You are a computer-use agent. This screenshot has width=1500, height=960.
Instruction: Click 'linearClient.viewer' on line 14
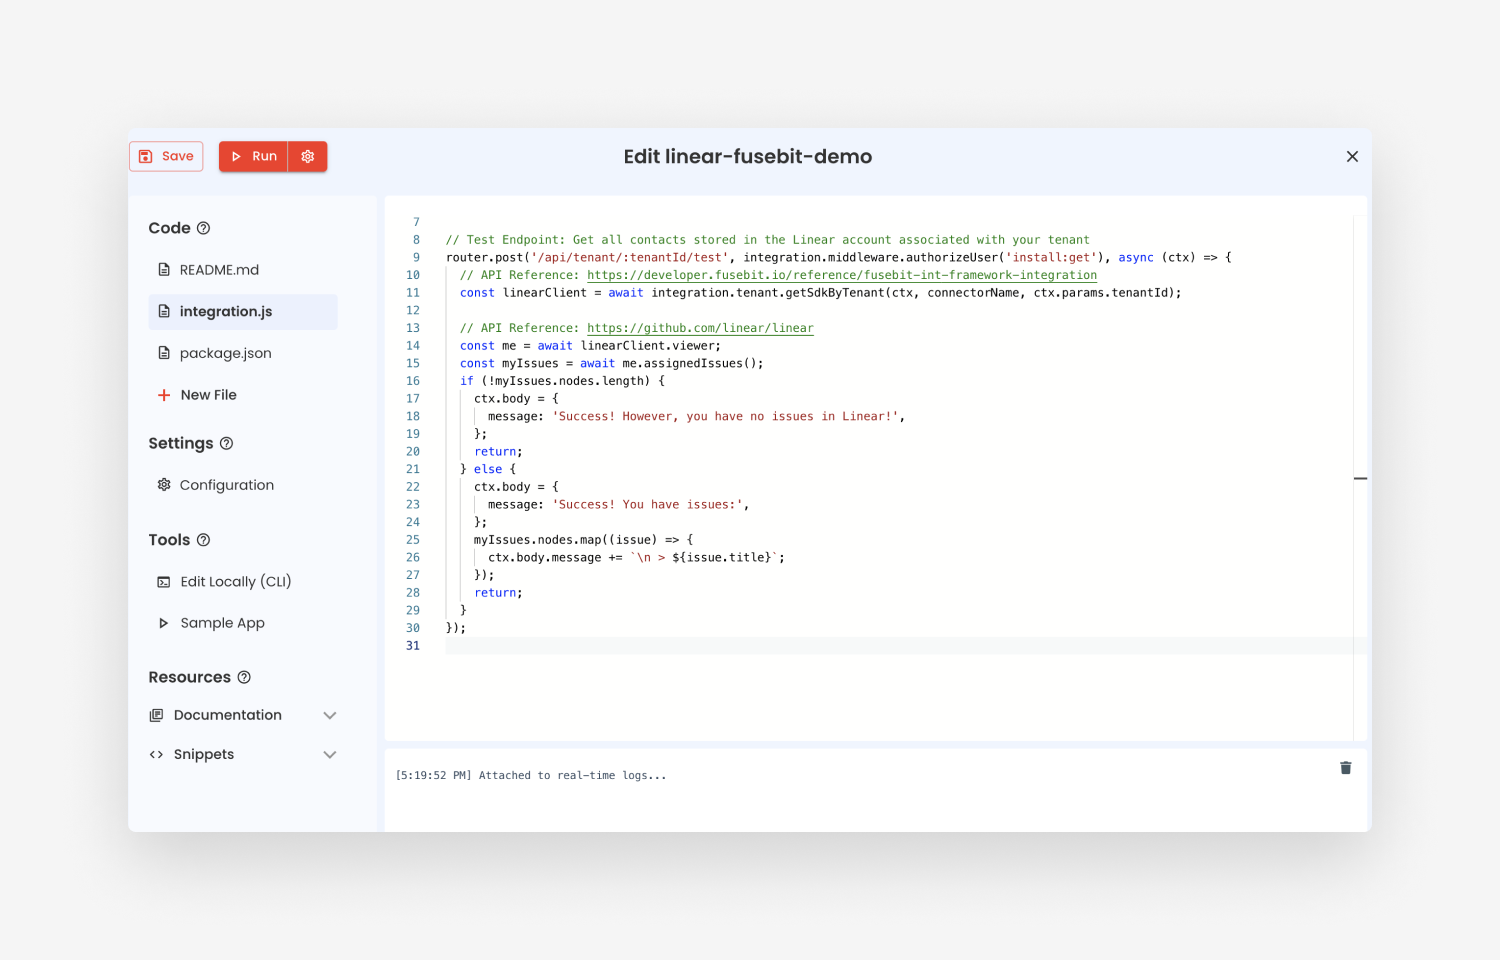tap(647, 346)
